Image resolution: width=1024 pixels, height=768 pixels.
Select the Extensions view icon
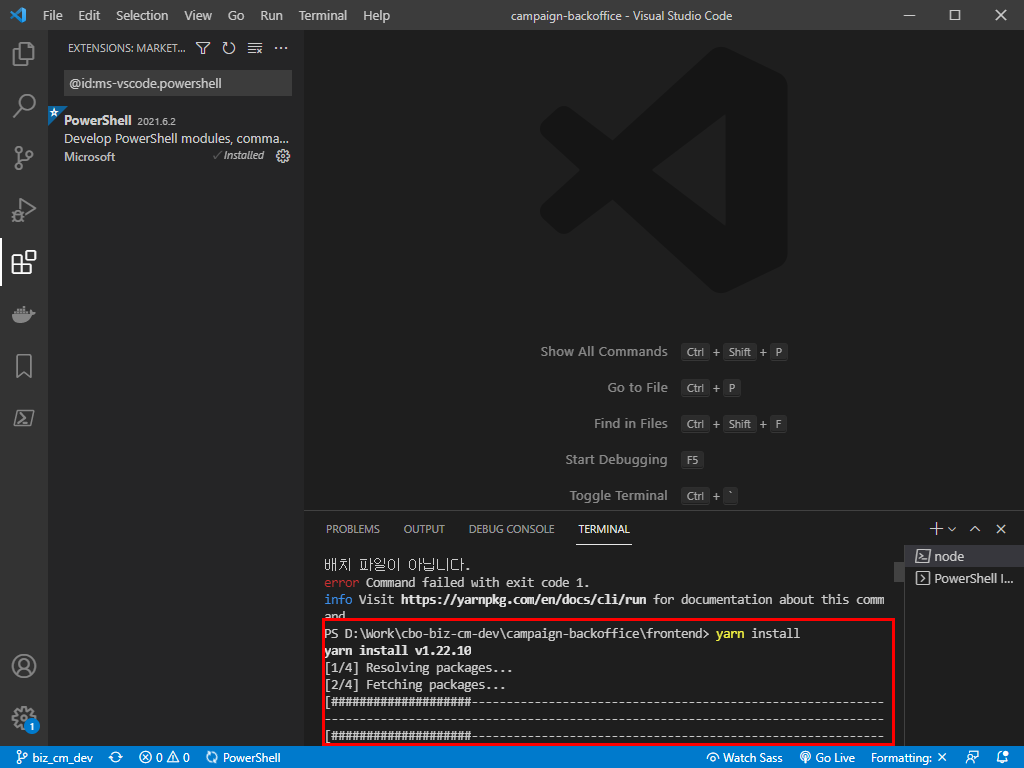point(24,262)
